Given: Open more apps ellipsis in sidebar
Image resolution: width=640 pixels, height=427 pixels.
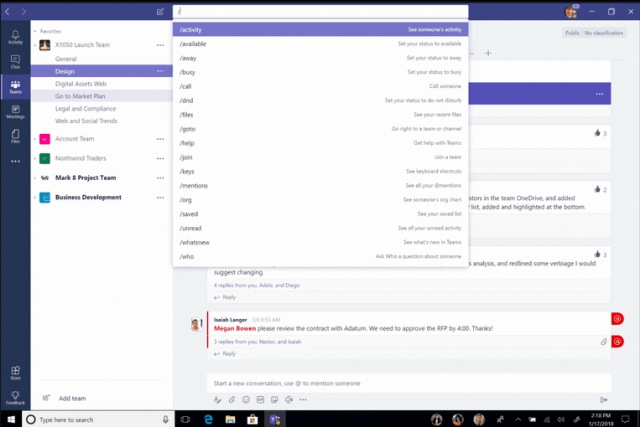Looking at the screenshot, I should [15, 161].
